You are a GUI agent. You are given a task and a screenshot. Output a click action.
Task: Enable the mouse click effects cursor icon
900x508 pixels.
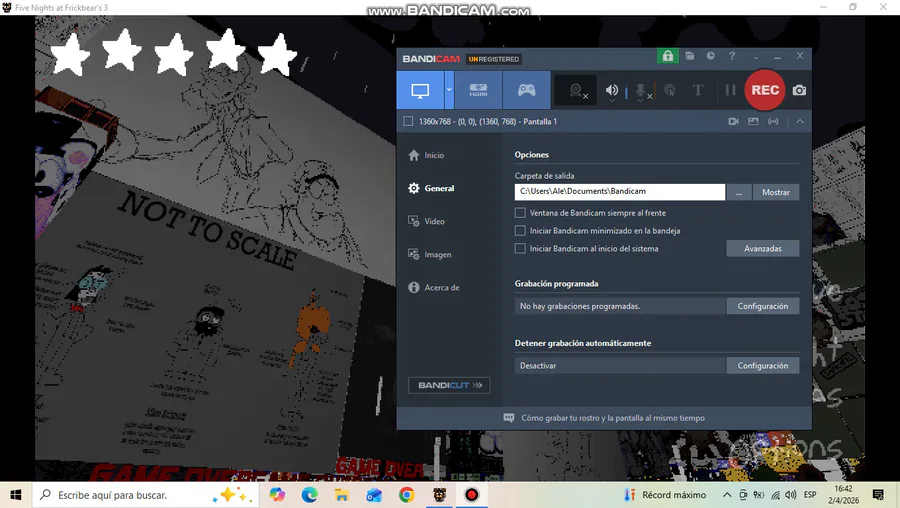coord(669,90)
